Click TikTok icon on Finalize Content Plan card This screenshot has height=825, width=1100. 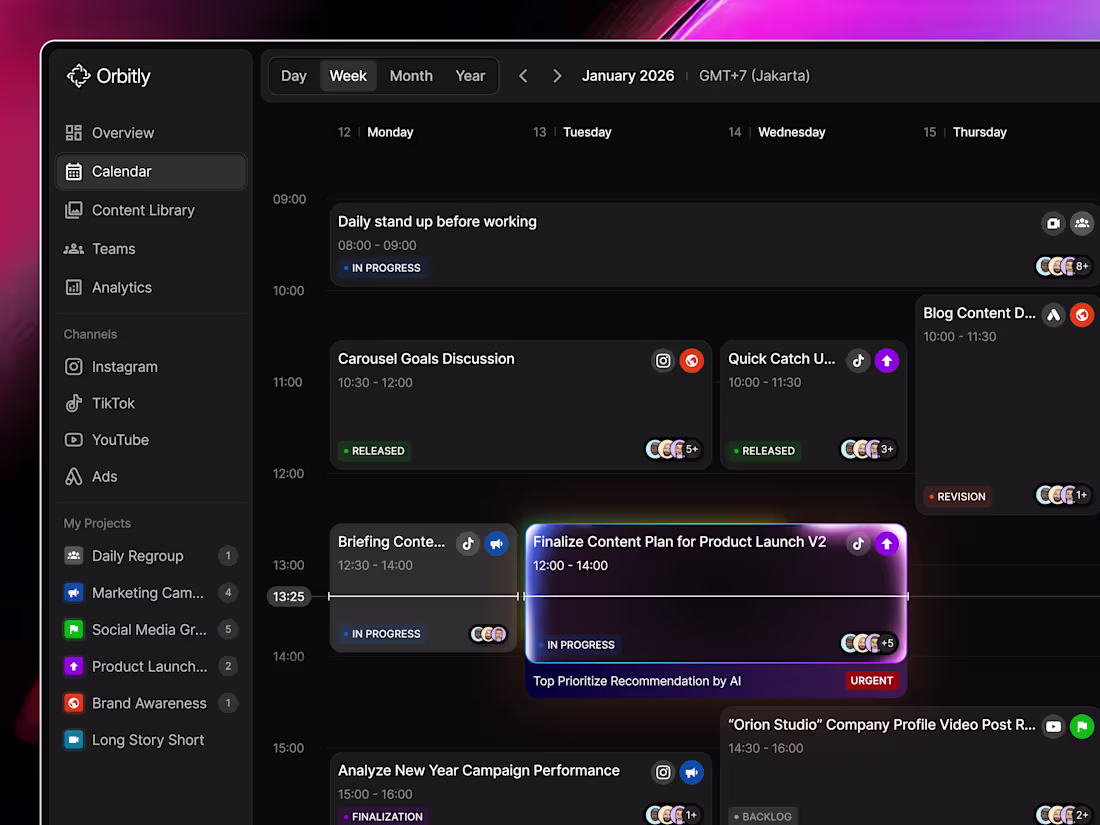coord(858,544)
